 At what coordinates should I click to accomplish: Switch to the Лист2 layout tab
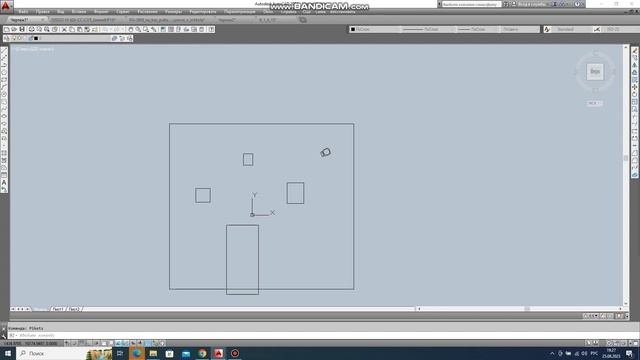[74, 309]
